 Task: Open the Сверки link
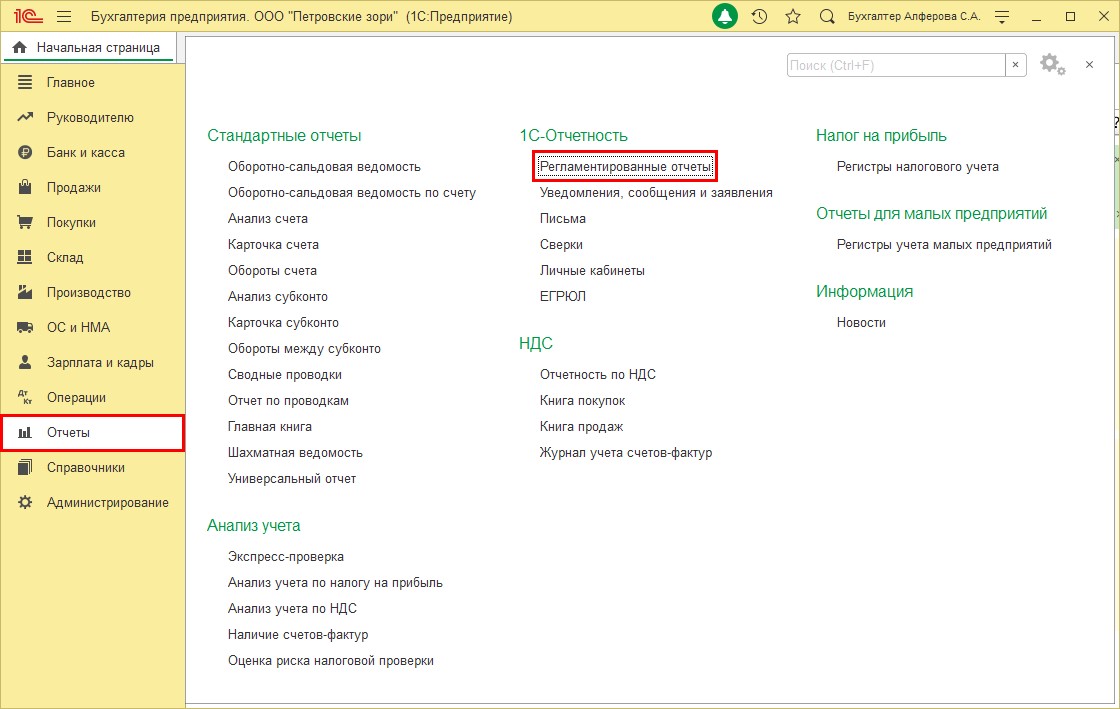[561, 244]
